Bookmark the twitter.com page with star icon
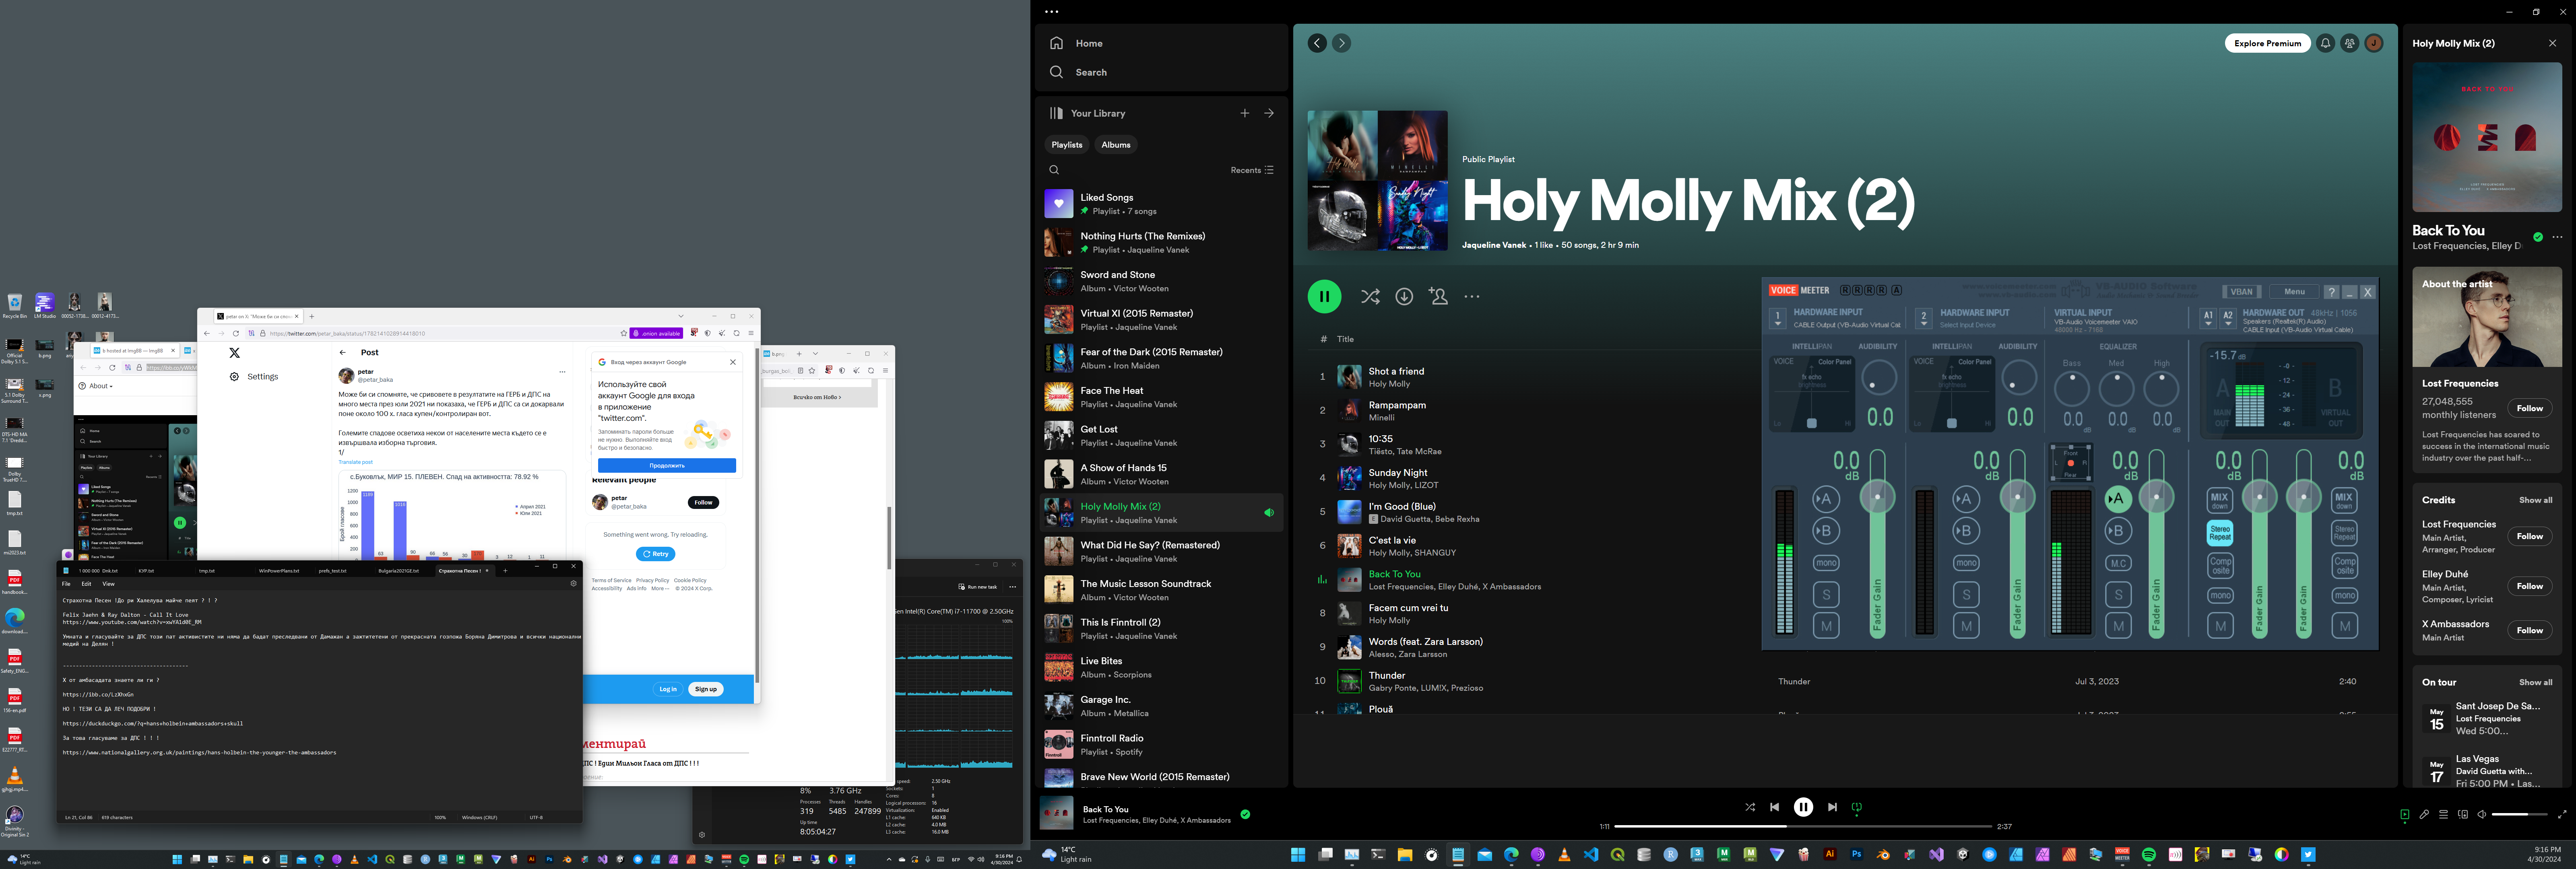 pos(623,333)
